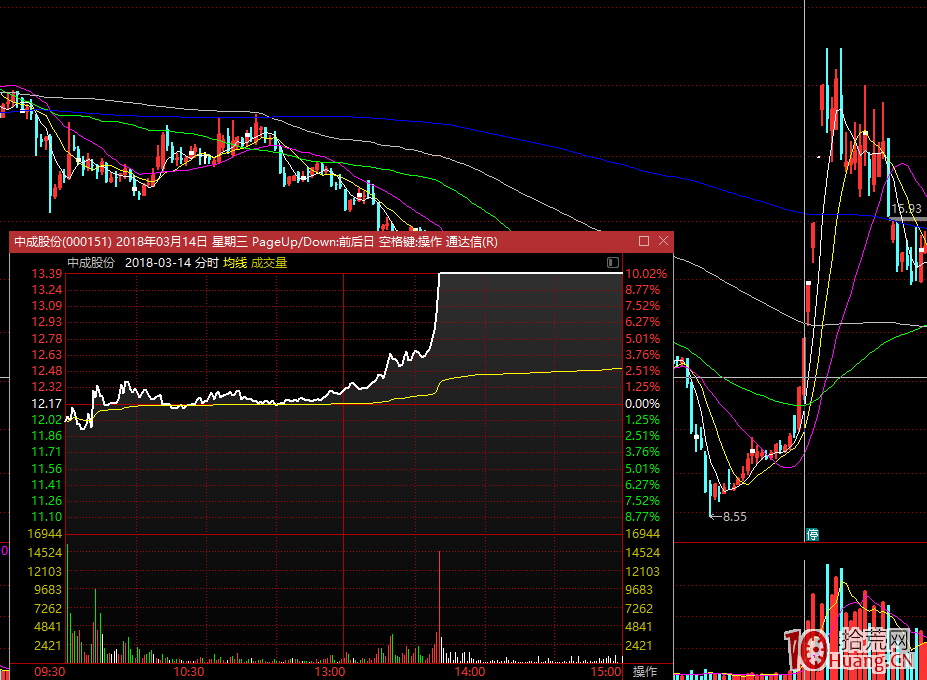
Task: Toggle the side panel icon in intraday header
Action: 612,263
